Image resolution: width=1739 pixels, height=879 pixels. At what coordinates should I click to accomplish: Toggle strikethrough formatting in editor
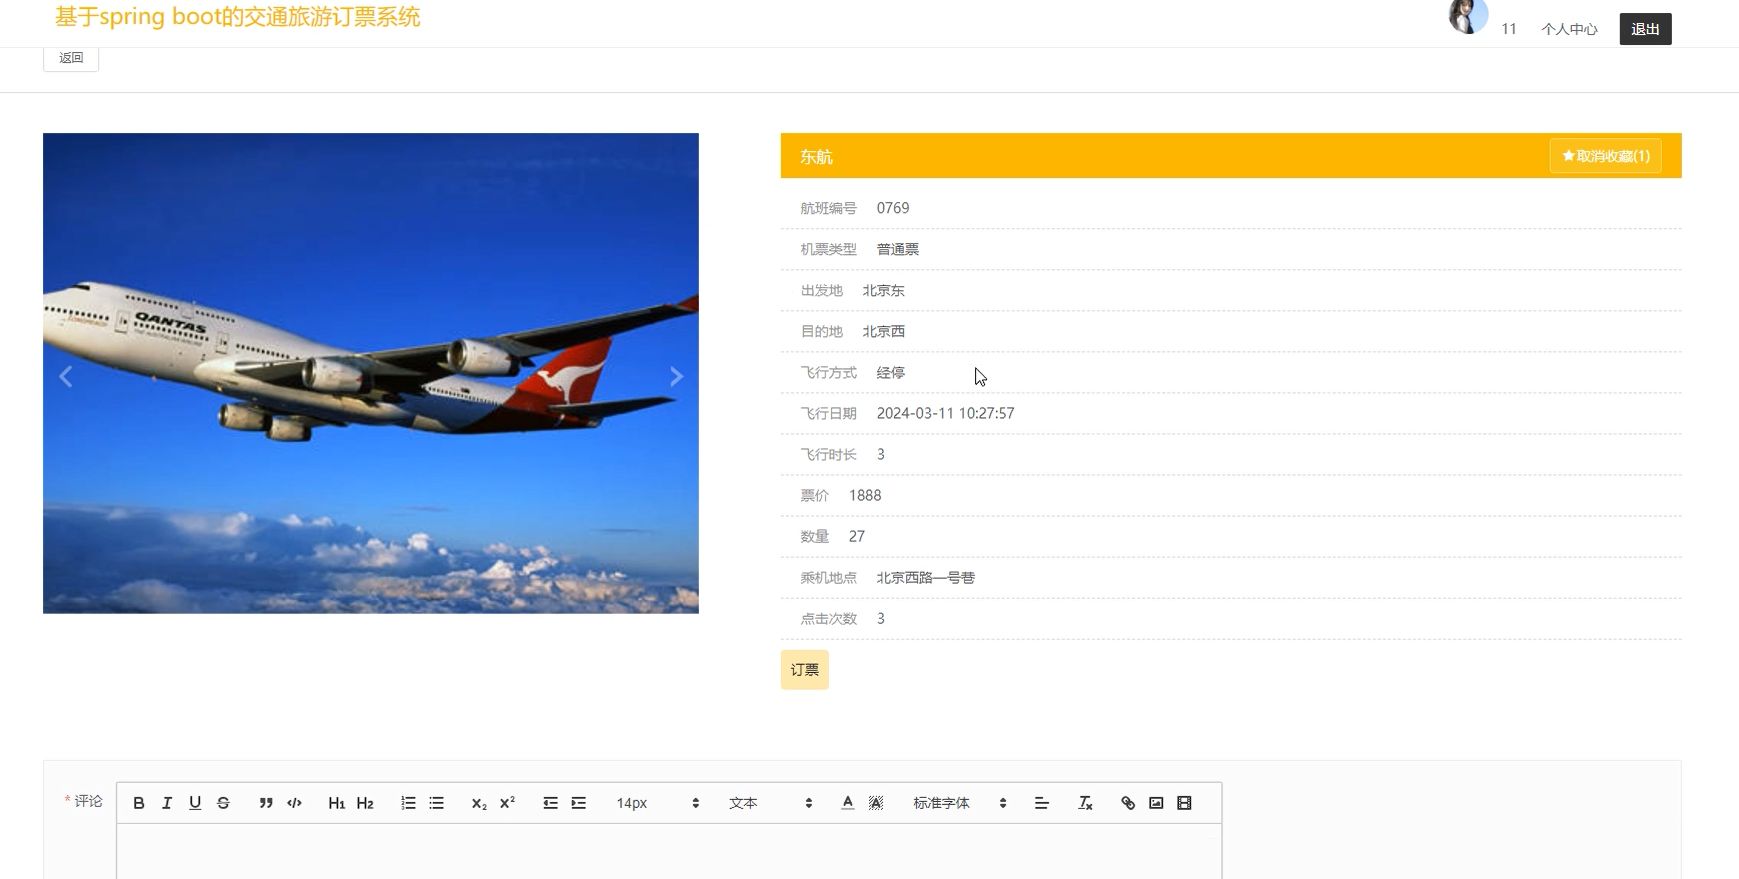[223, 803]
